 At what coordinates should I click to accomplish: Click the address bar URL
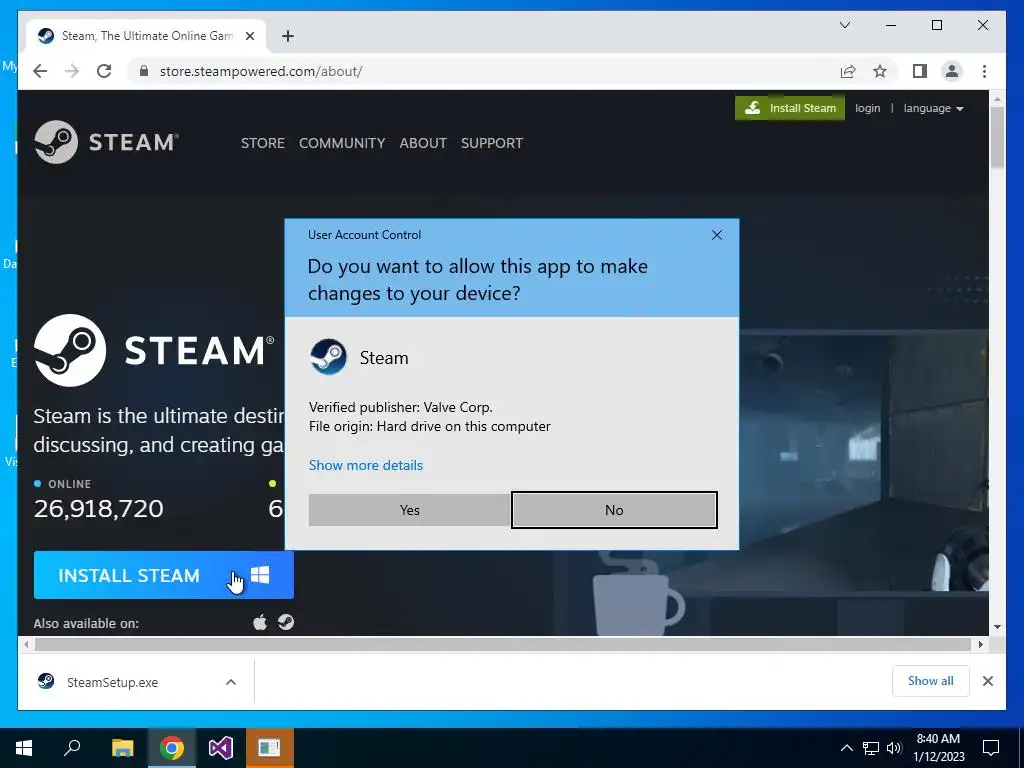coord(261,71)
